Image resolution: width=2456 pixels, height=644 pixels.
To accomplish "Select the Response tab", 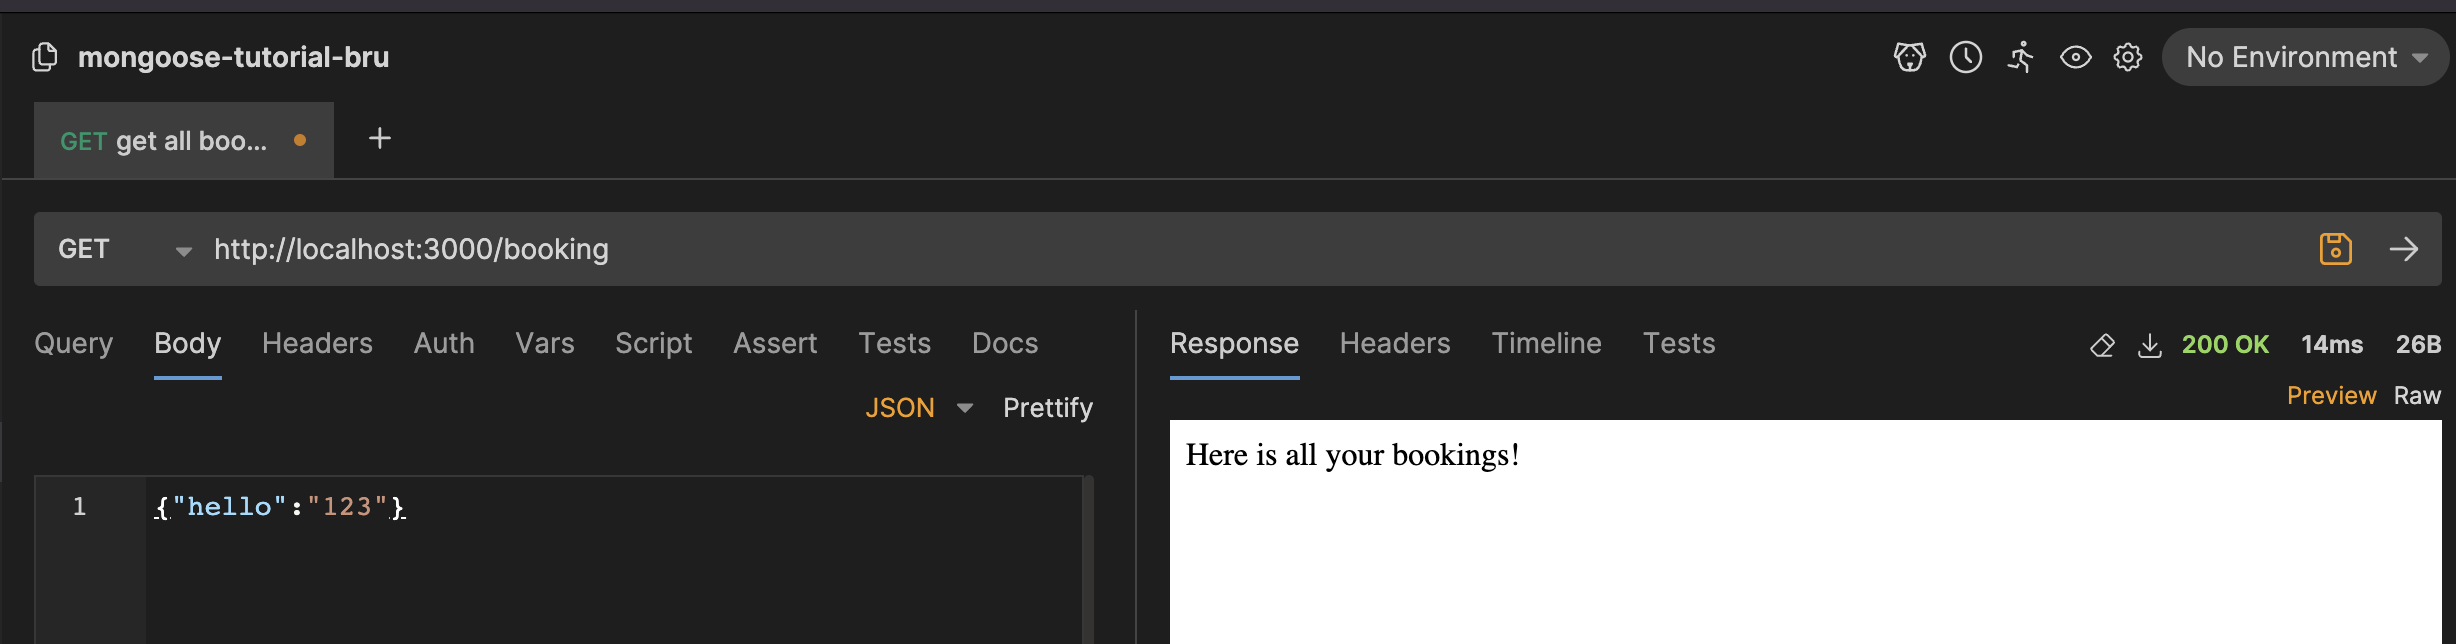I will point(1234,343).
